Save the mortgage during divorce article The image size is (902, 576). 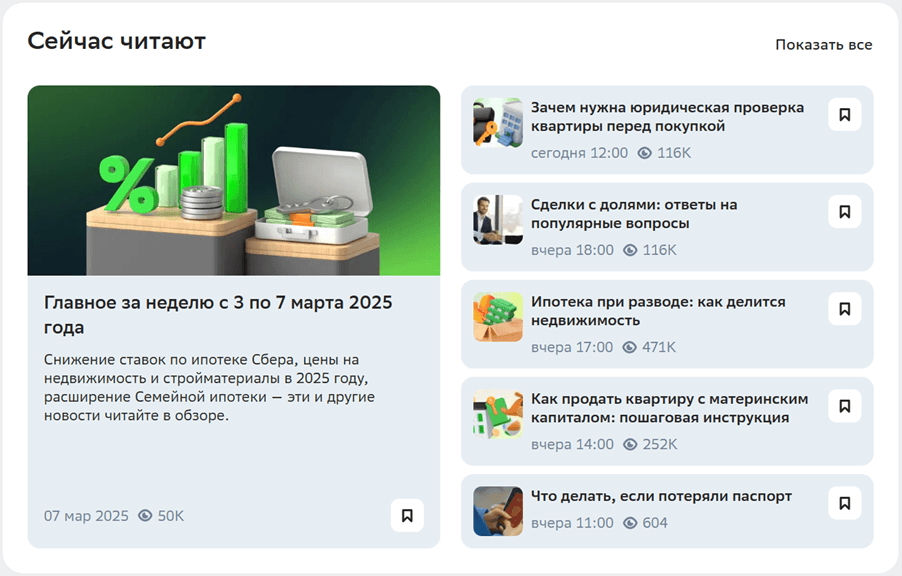click(844, 309)
